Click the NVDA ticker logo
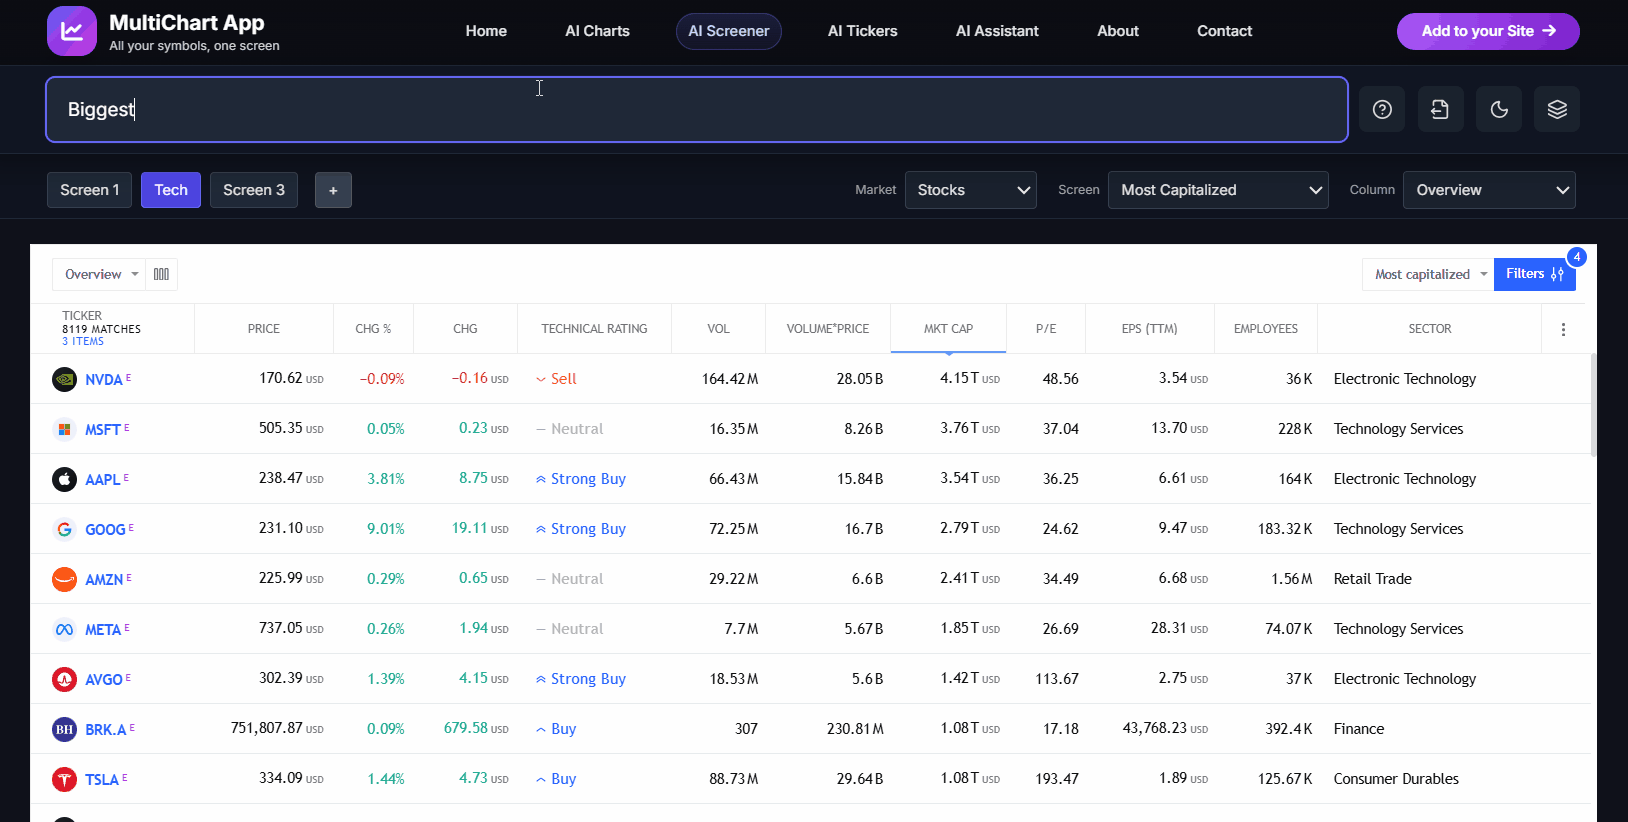Image resolution: width=1628 pixels, height=822 pixels. (64, 379)
